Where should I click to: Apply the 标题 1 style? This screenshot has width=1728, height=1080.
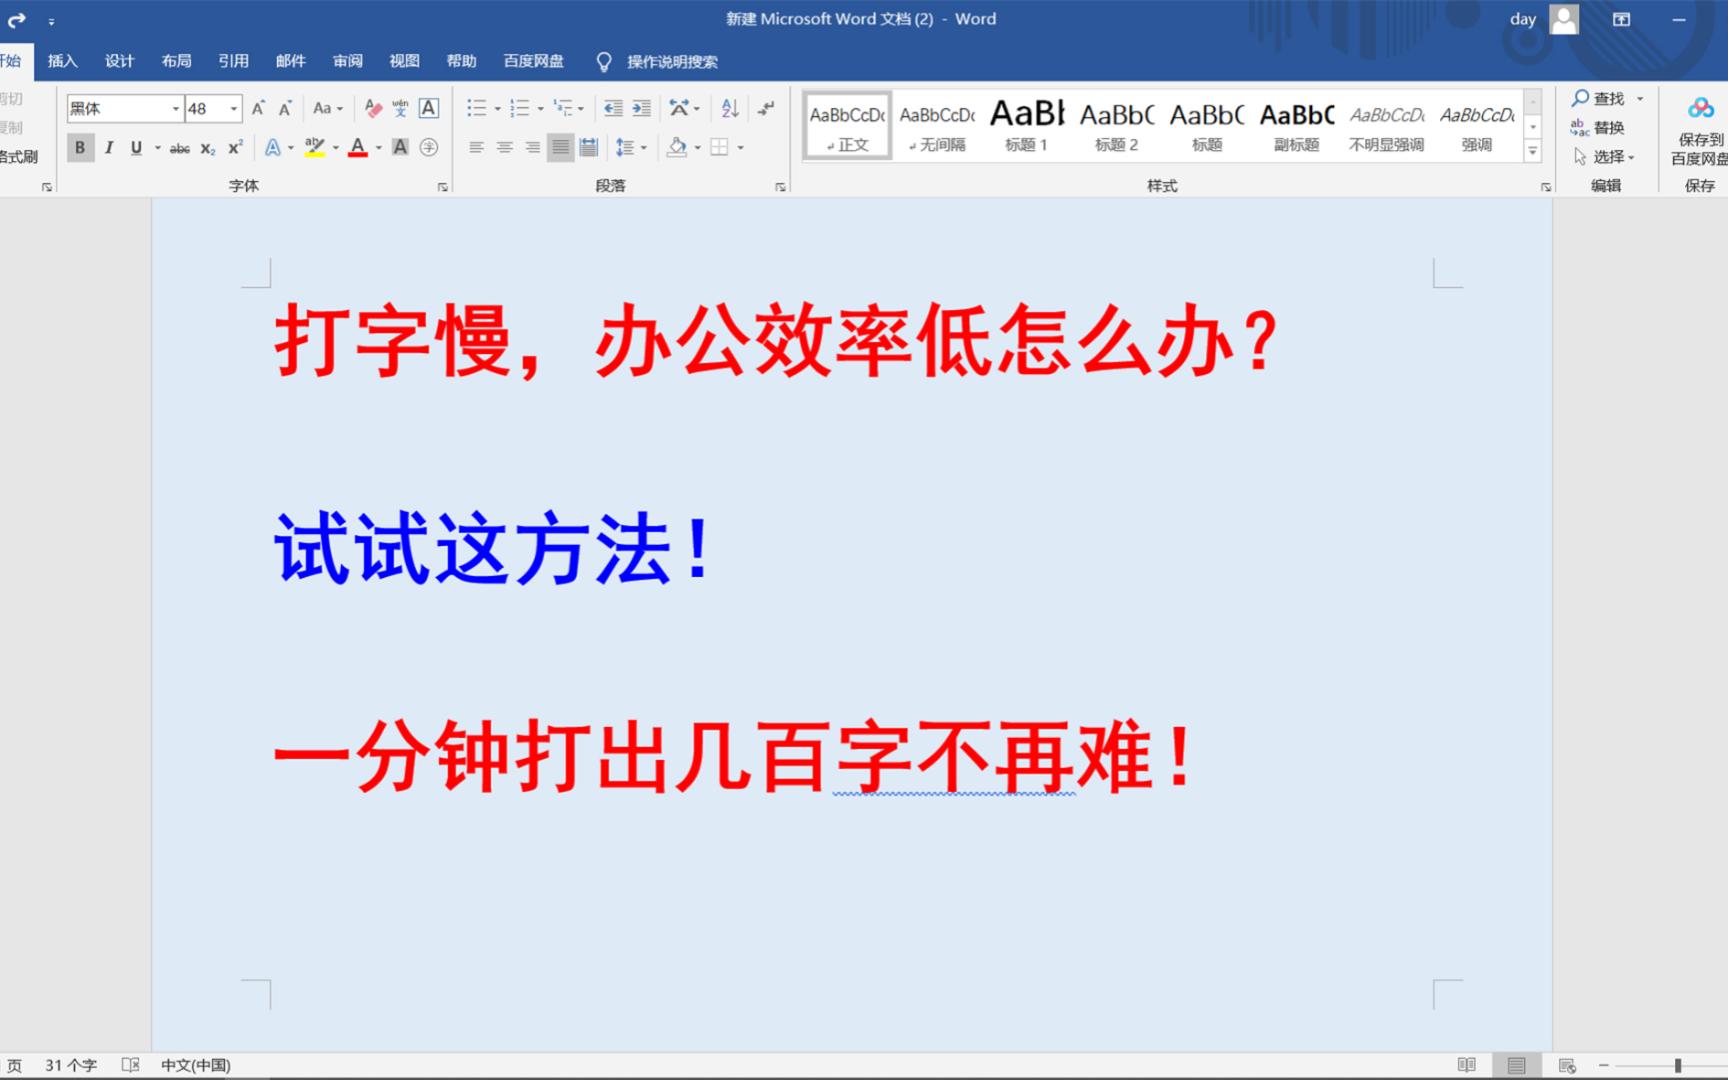(1025, 125)
